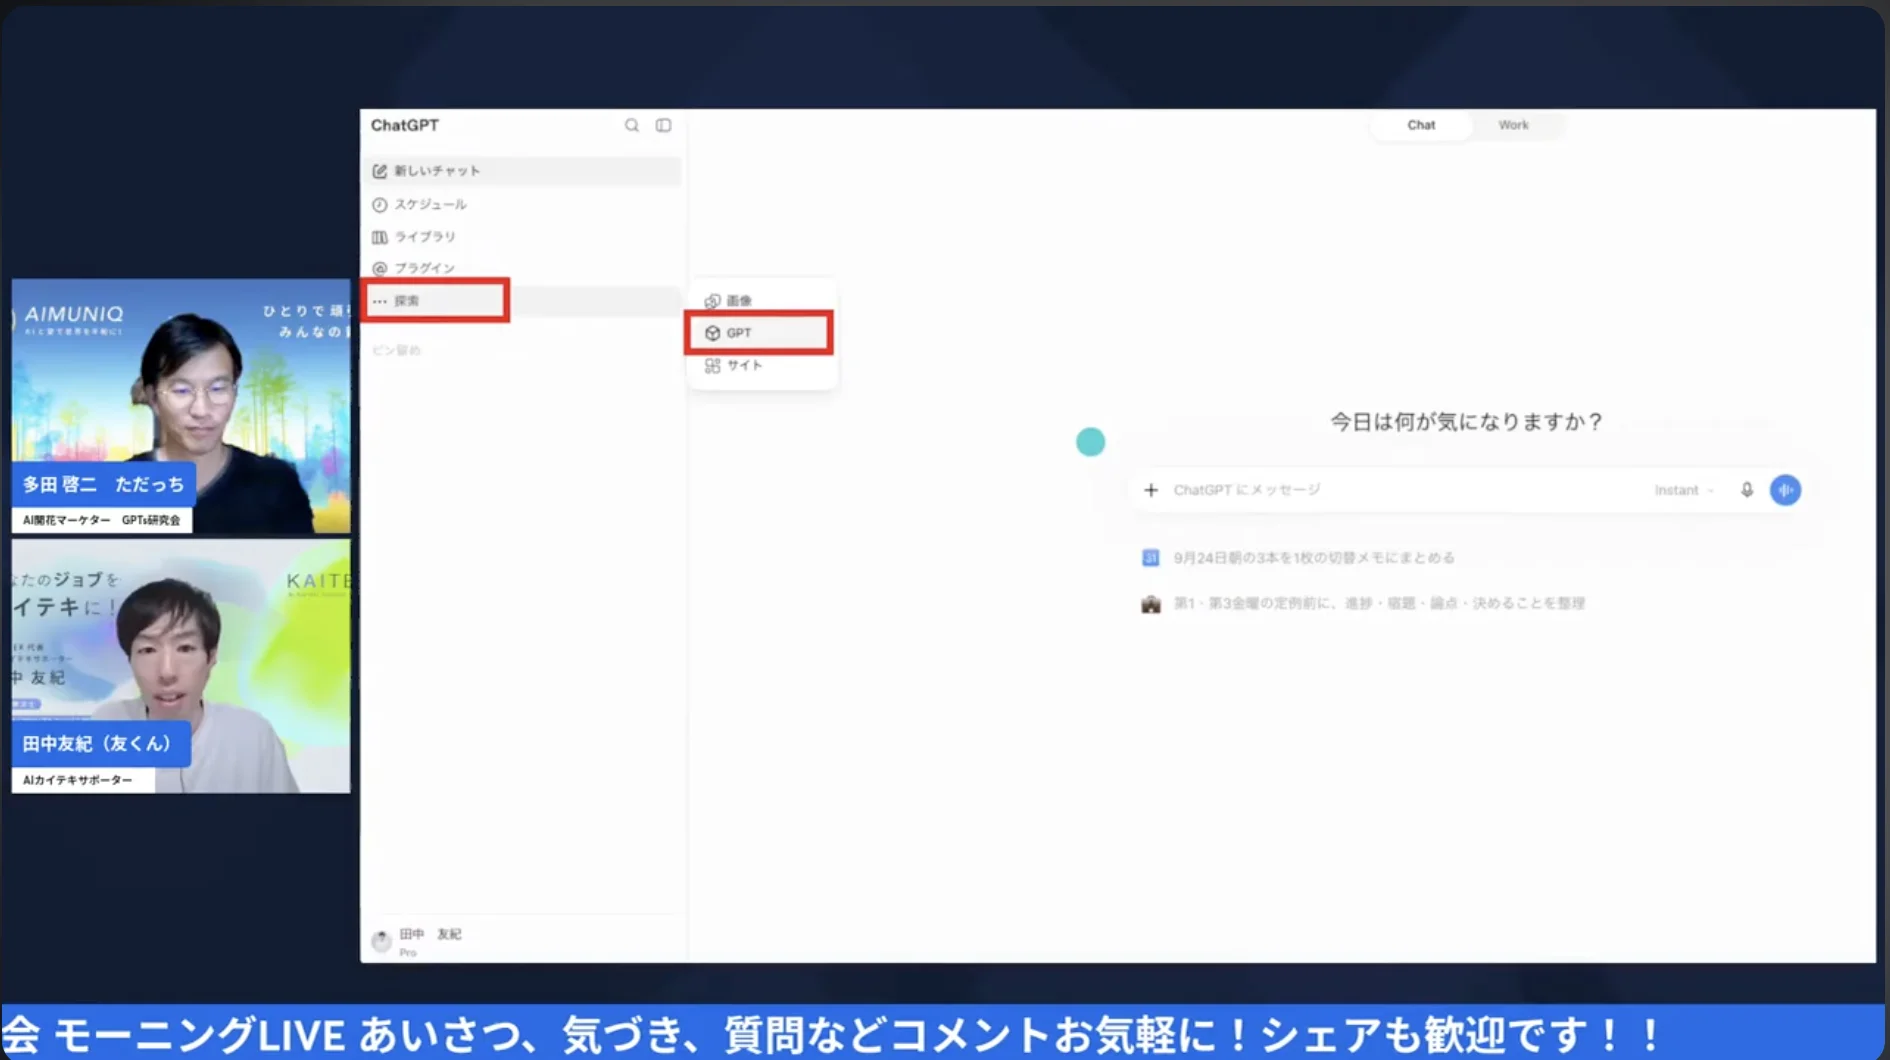This screenshot has width=1890, height=1060.
Task: Click the briefcase icon beside 第1・第3金曜 suggestion
Action: [1151, 604]
